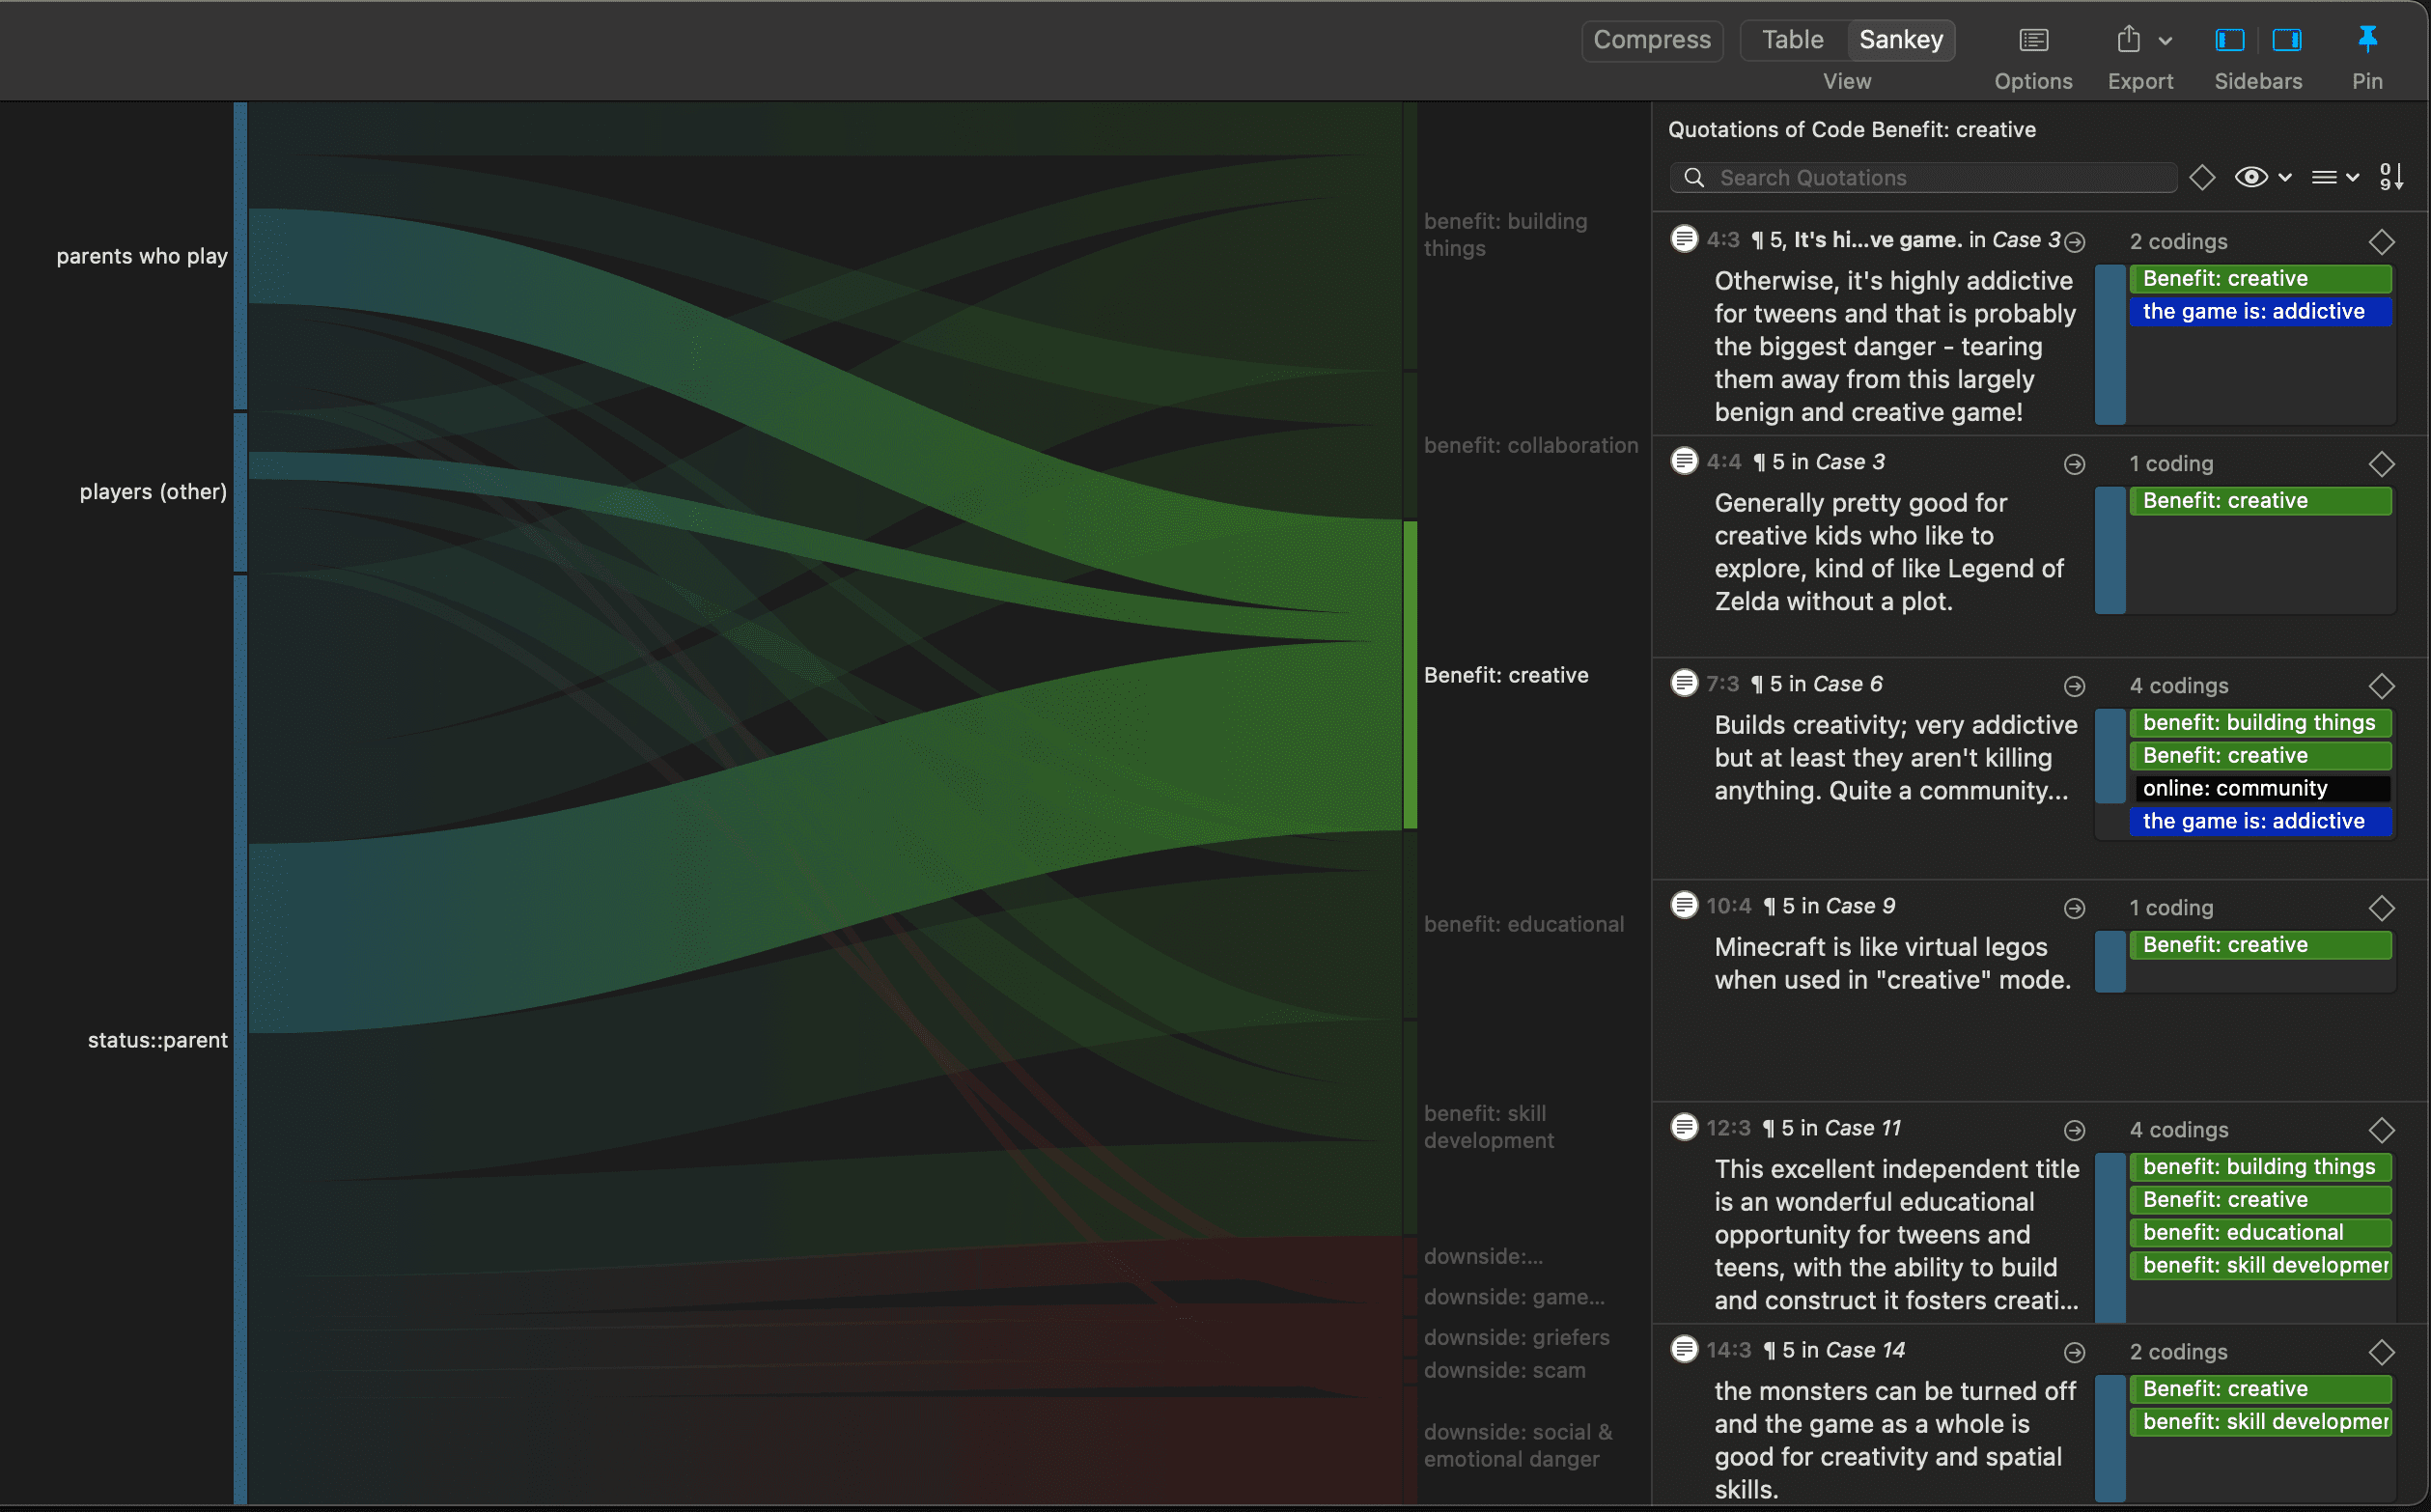Select 'benefit: educational' tag in 12:3
The image size is (2431, 1512).
click(2260, 1232)
